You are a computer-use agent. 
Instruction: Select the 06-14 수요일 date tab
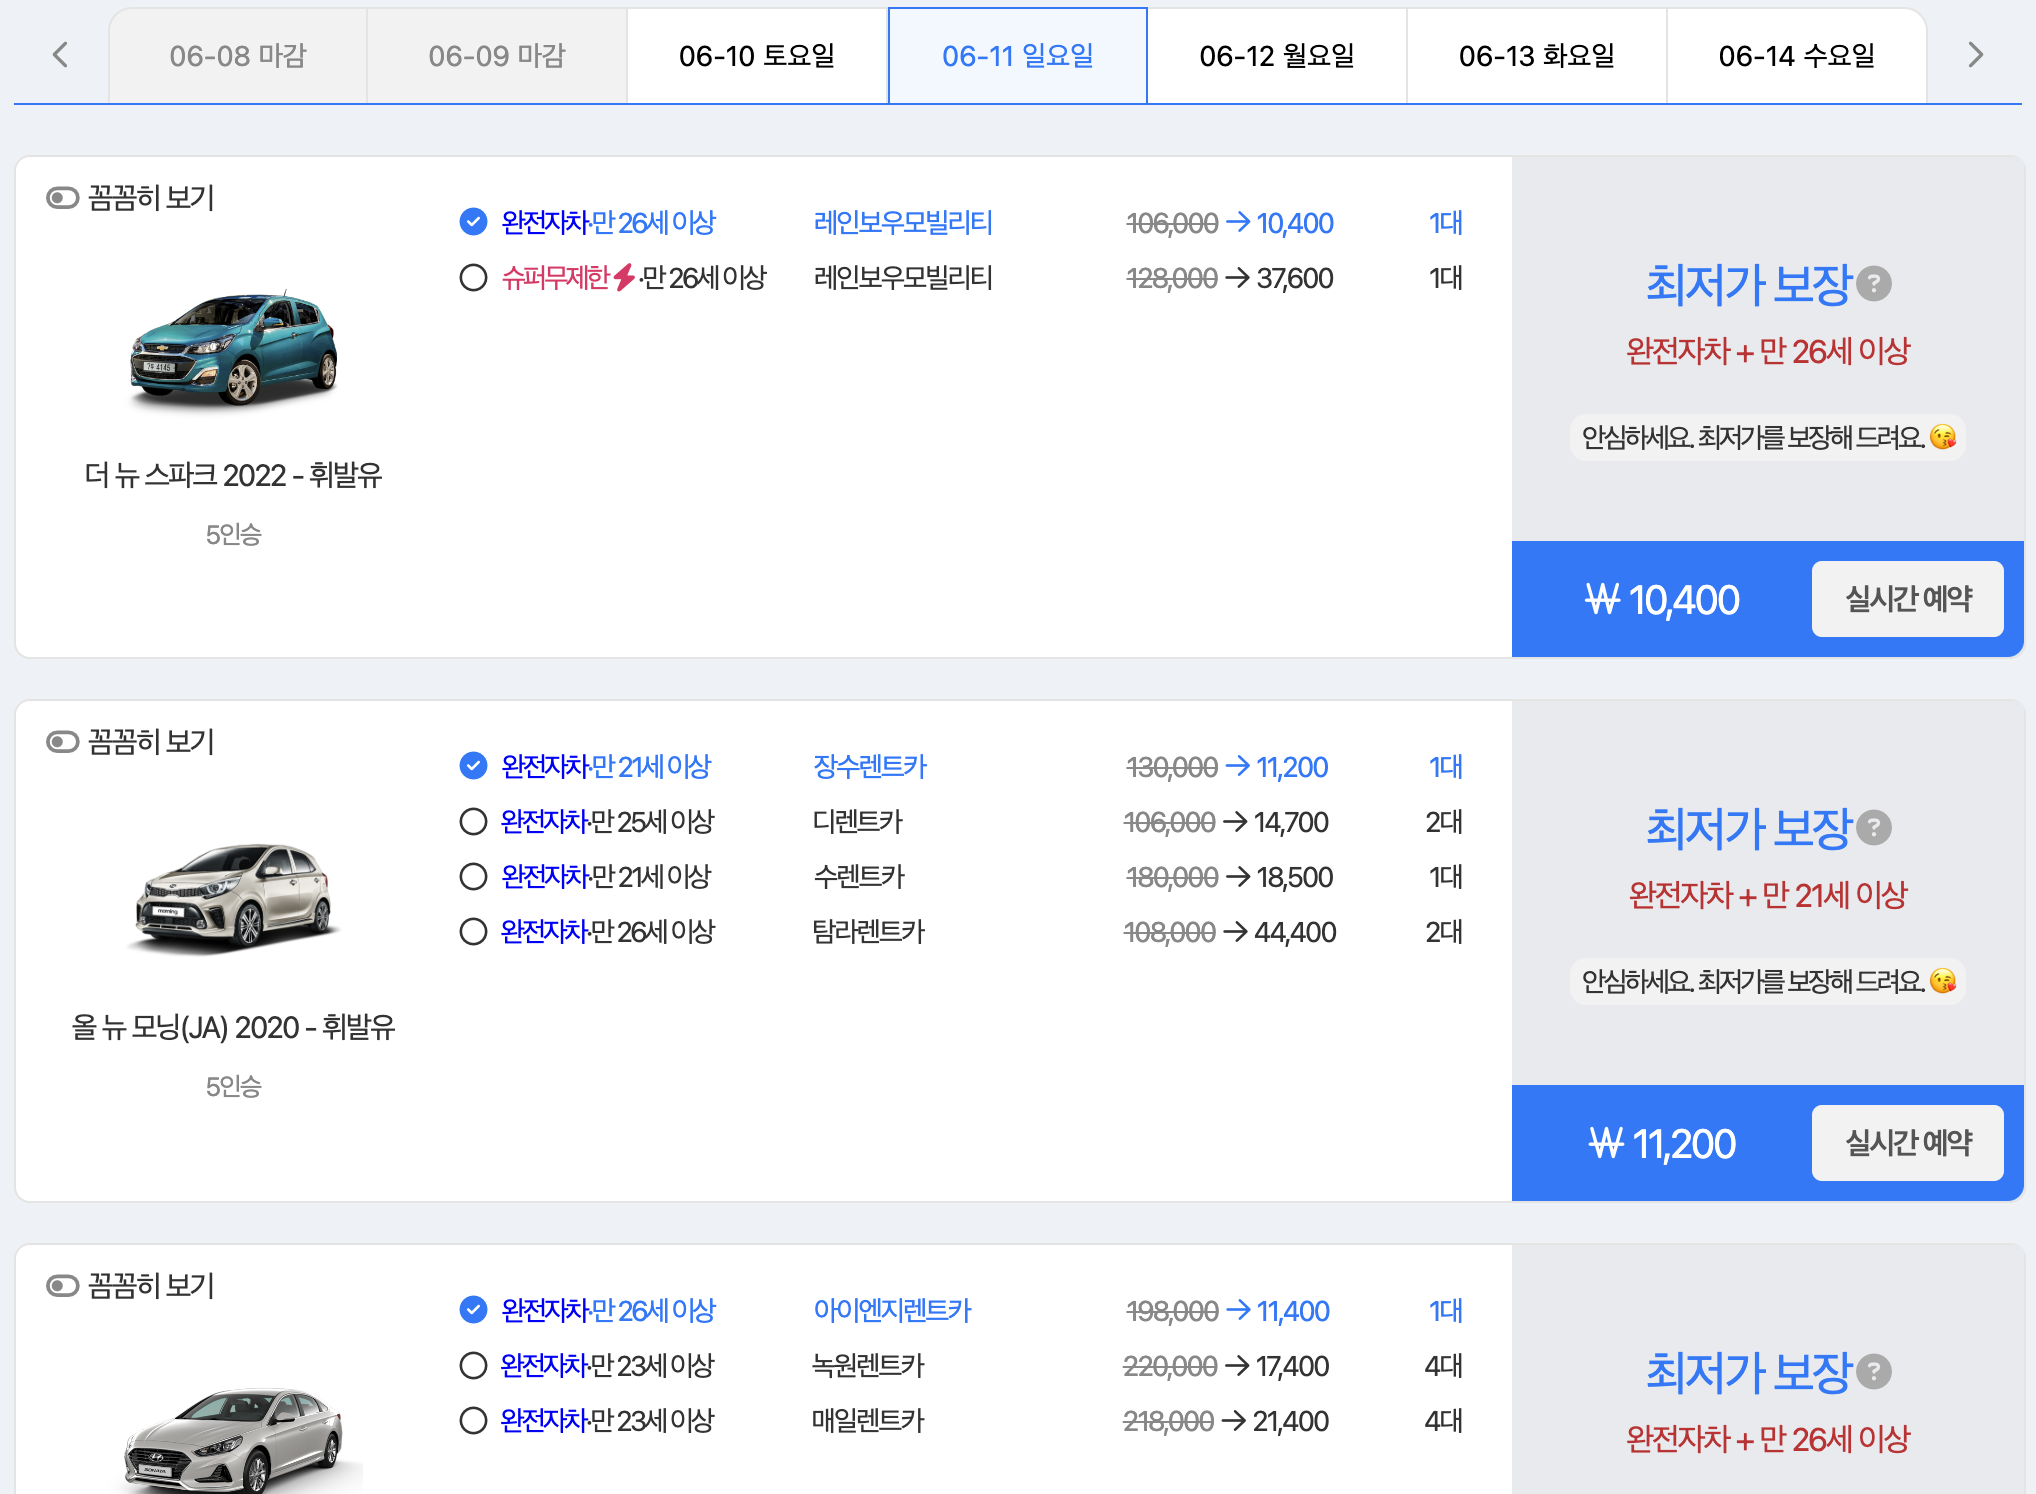(x=1797, y=56)
